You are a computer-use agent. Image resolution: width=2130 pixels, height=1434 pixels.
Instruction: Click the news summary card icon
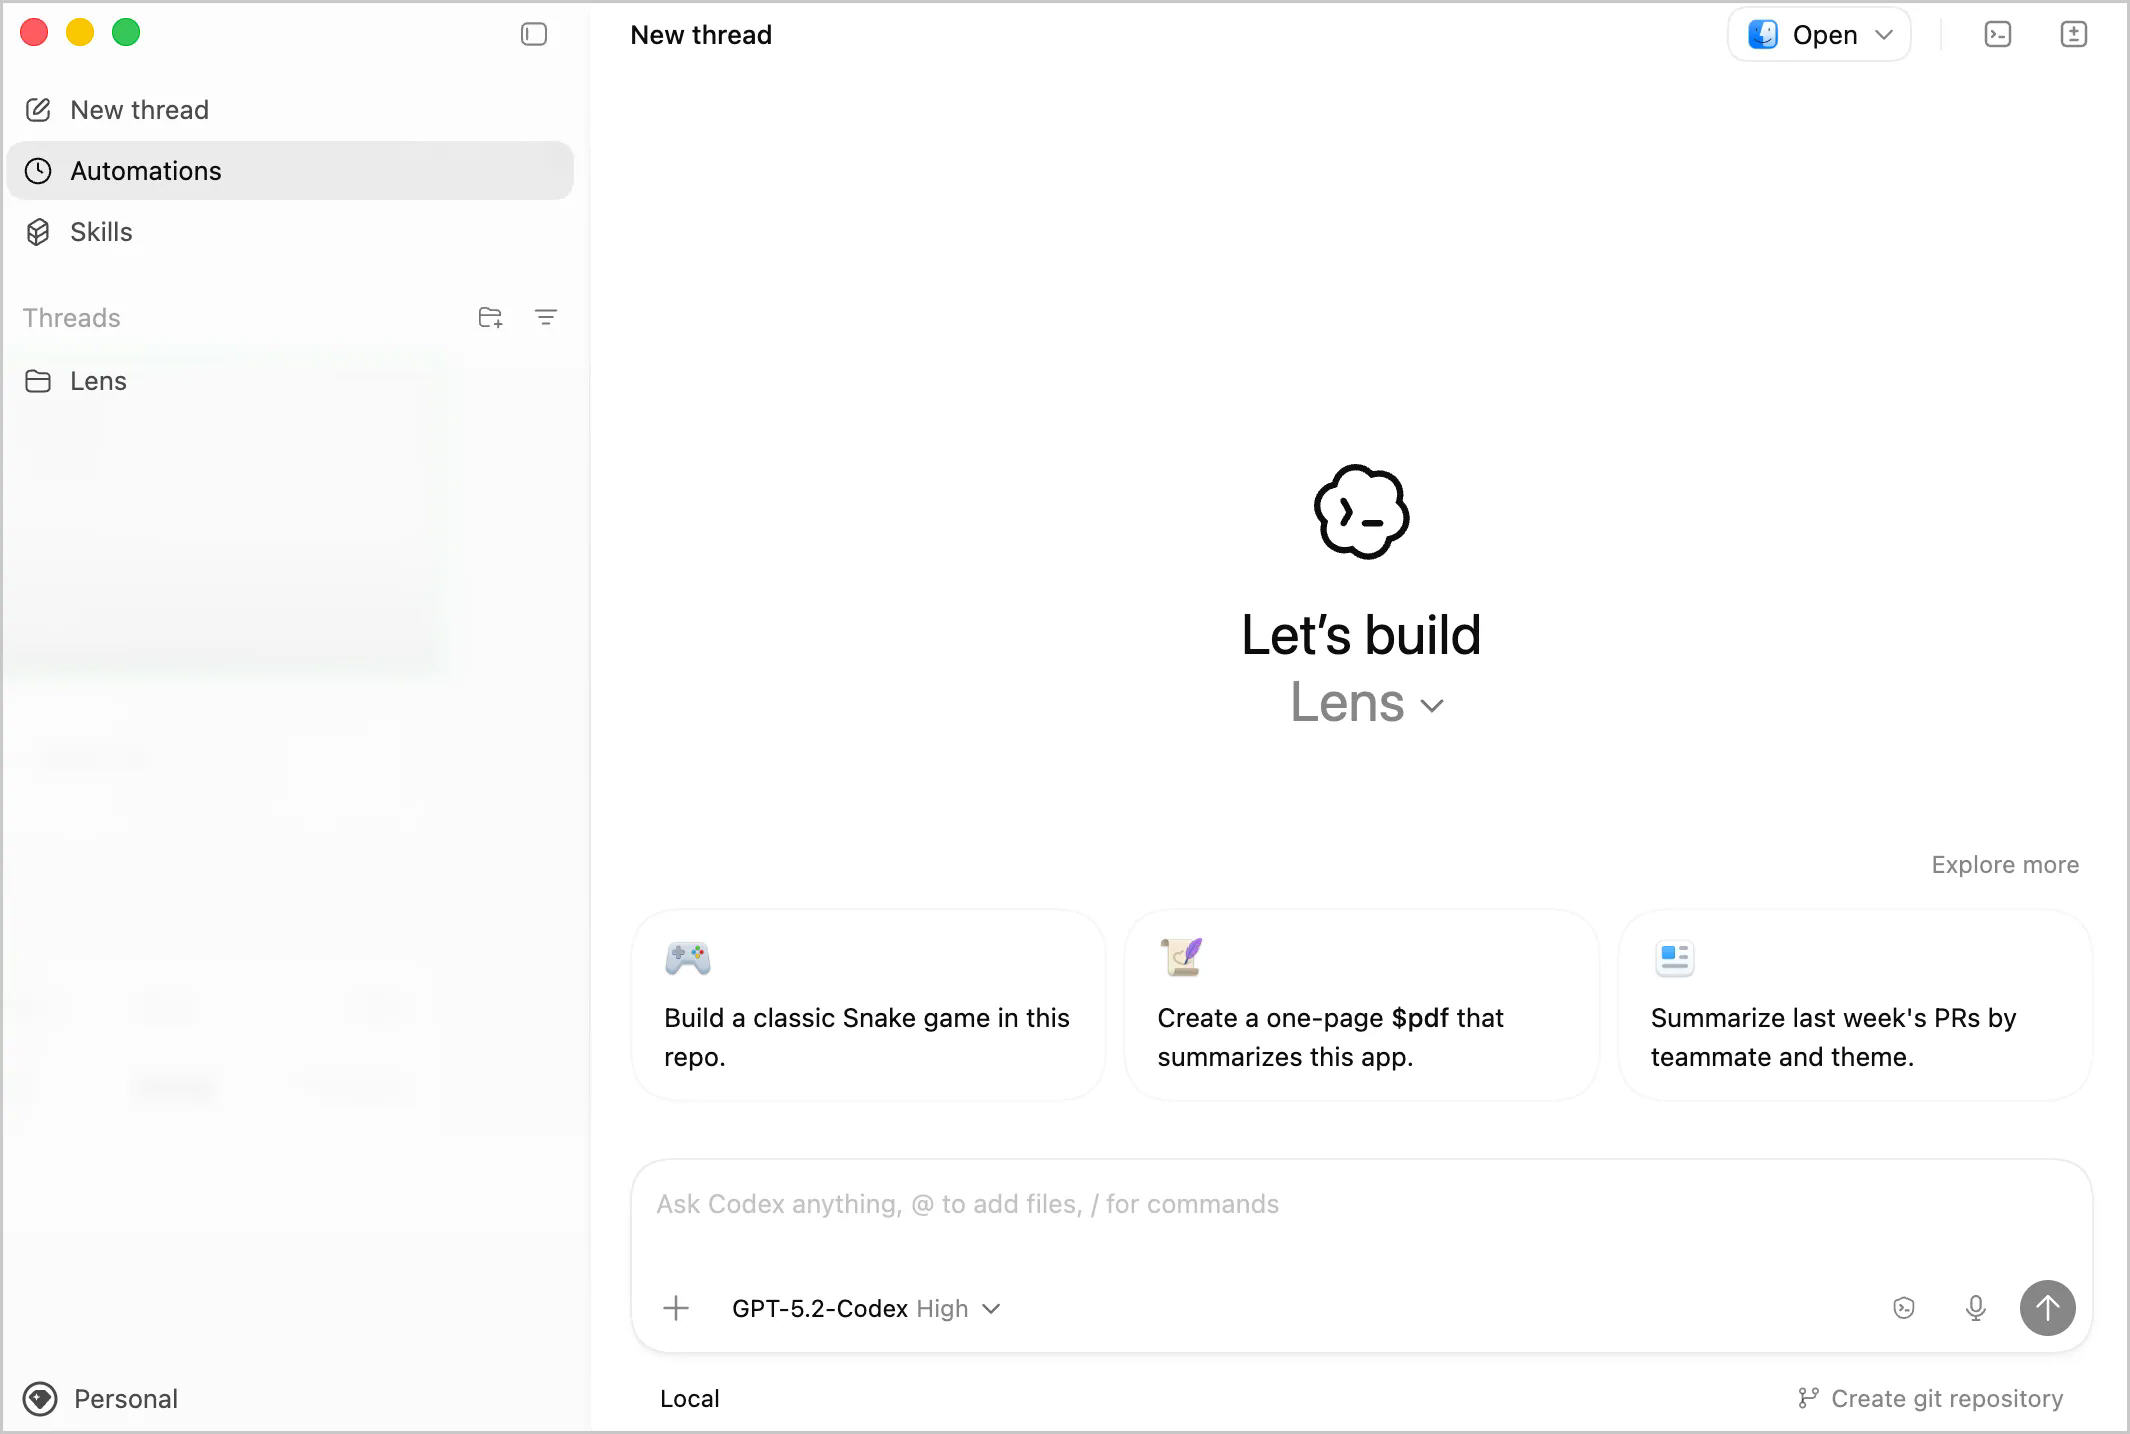[1674, 958]
